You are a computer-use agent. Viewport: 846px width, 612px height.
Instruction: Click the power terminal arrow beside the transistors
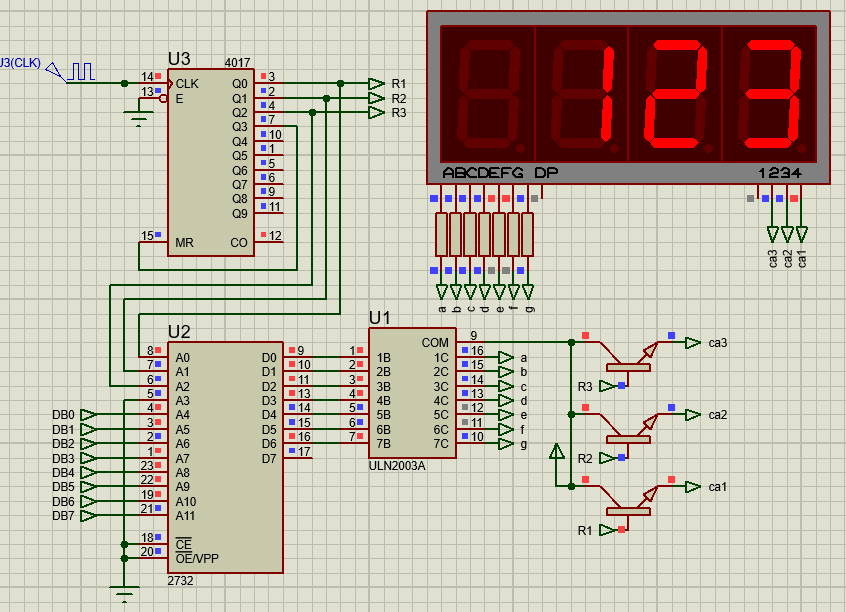point(557,453)
